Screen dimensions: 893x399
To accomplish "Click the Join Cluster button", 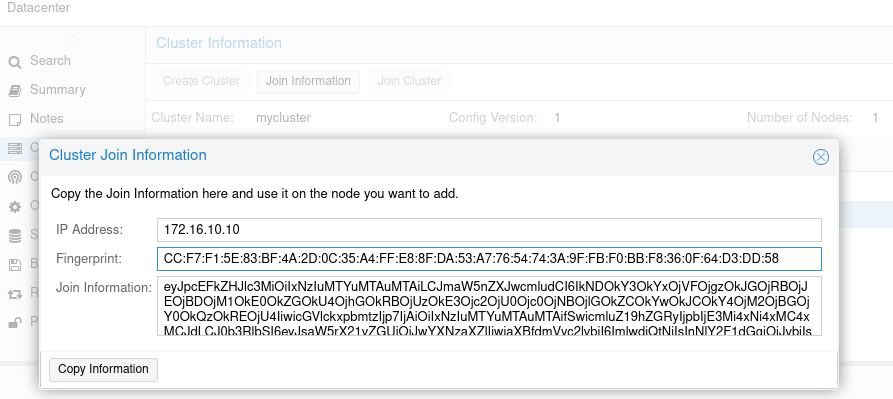I will 409,81.
